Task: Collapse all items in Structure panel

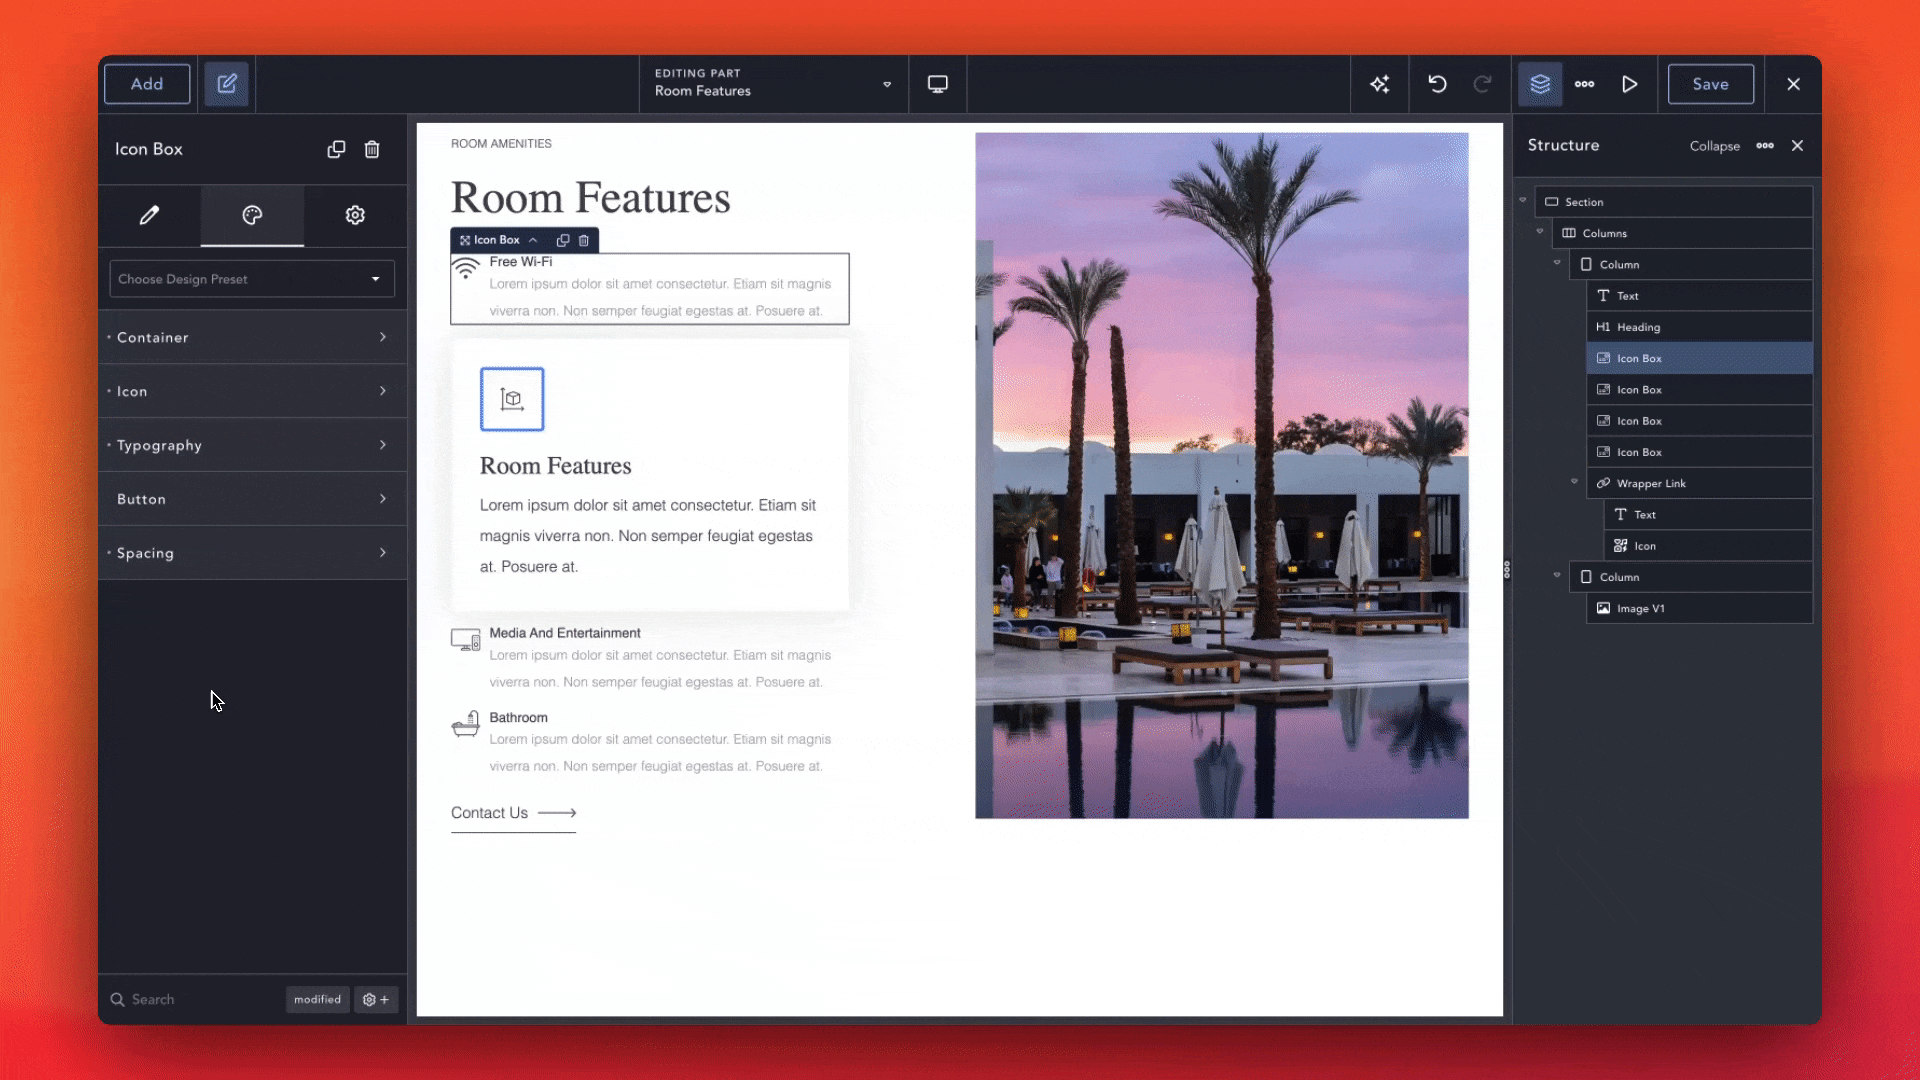Action: (x=1714, y=146)
